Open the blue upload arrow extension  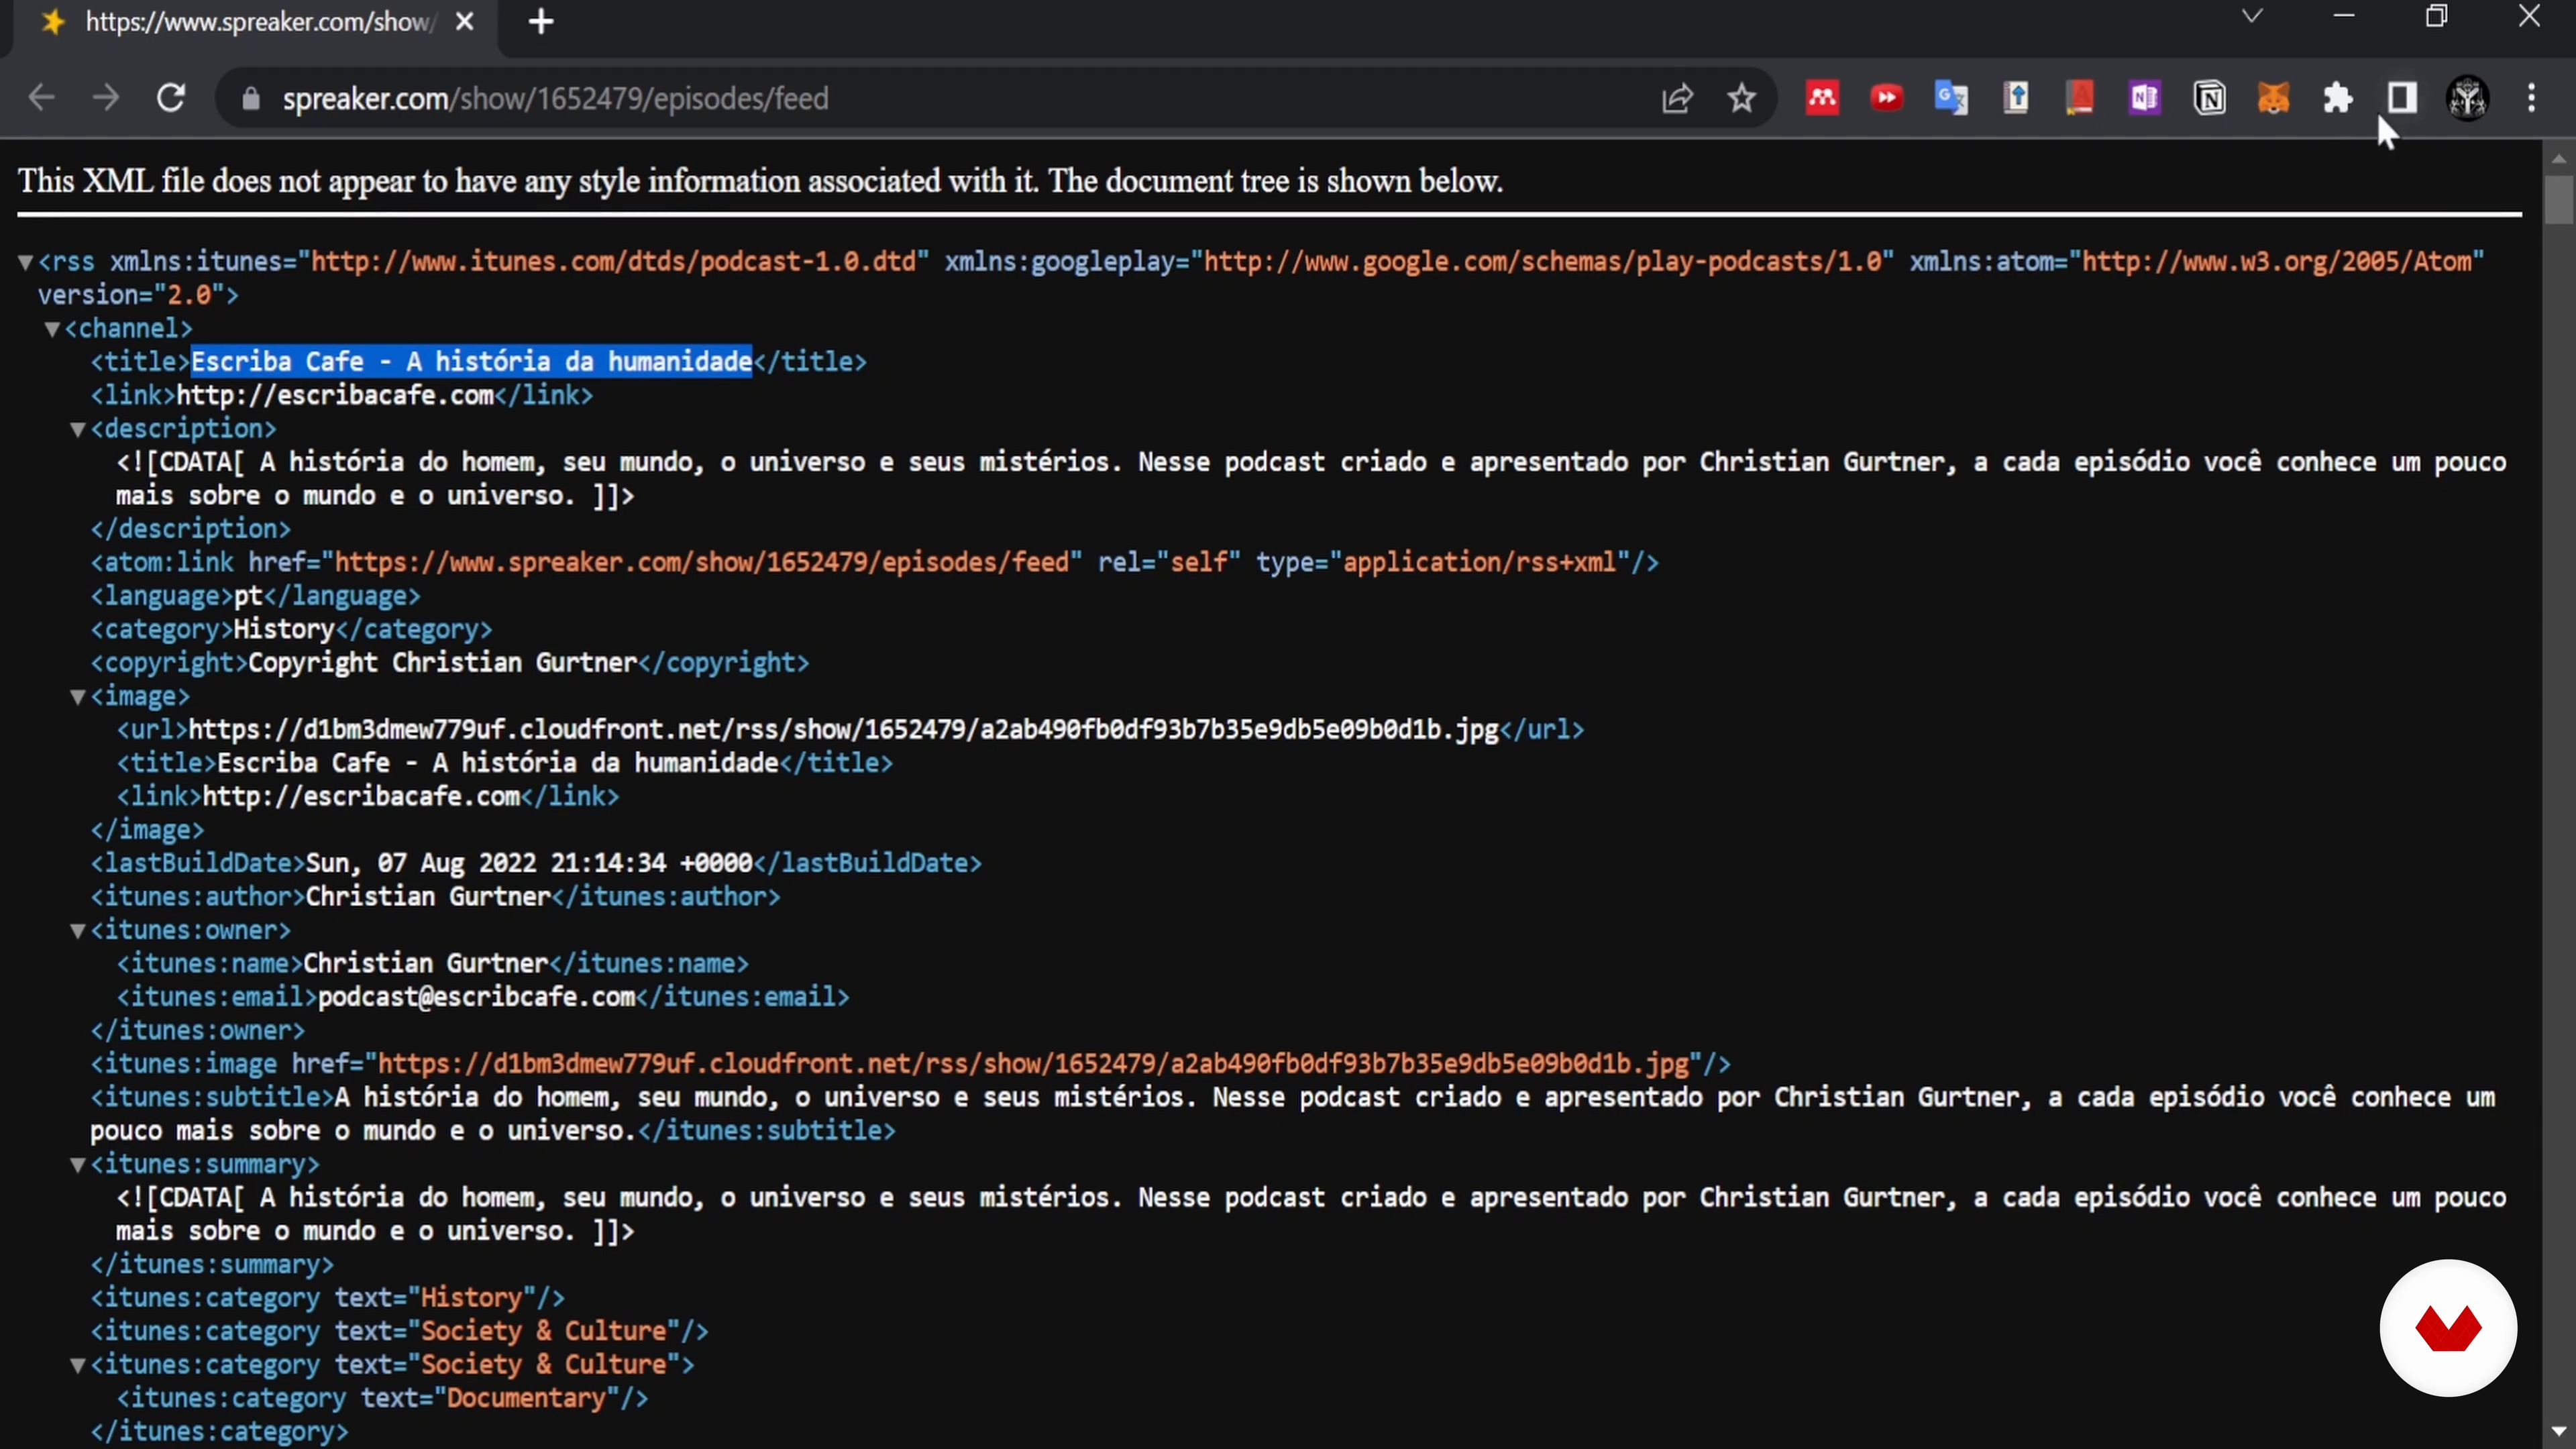[2017, 98]
